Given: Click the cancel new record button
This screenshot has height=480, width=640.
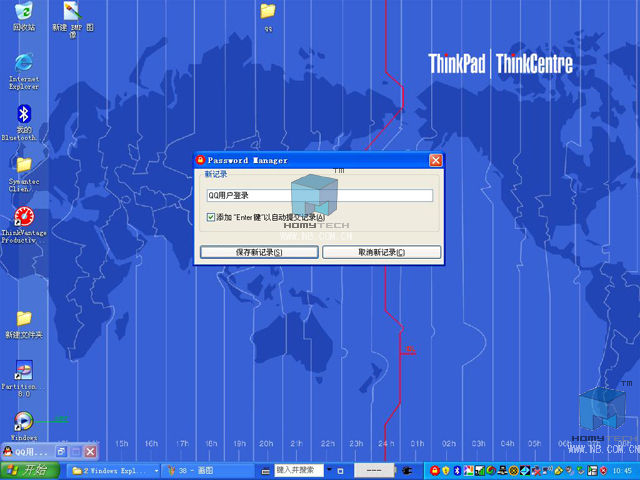Looking at the screenshot, I should click(x=381, y=252).
